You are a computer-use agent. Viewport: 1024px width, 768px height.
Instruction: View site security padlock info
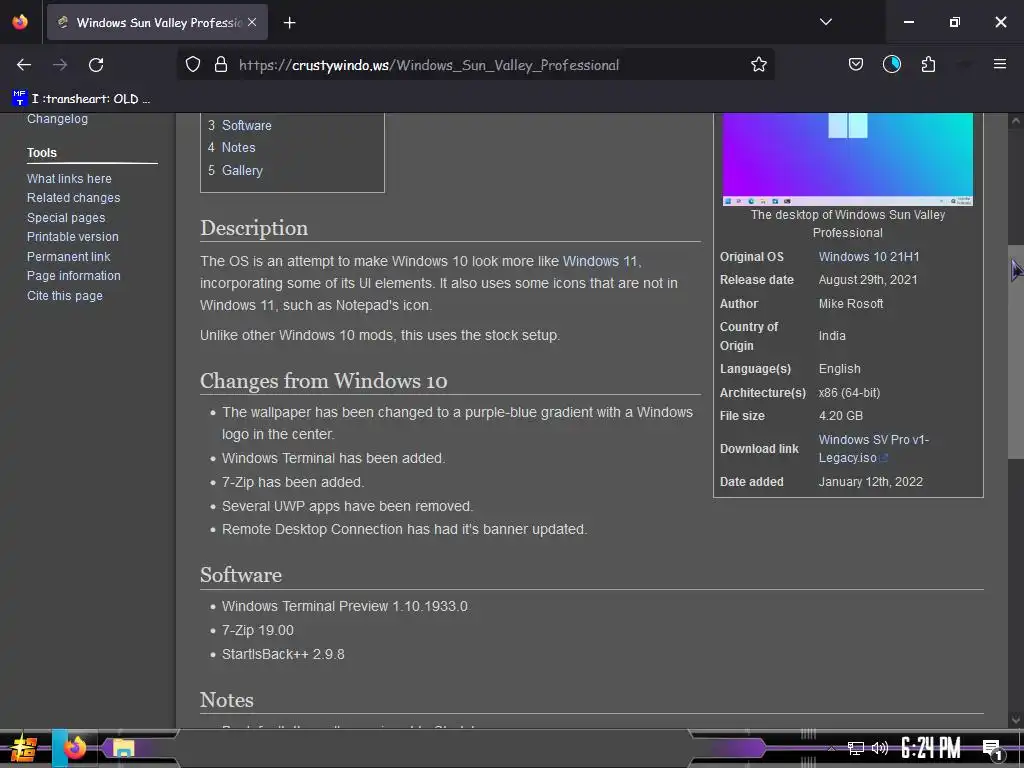tap(221, 65)
